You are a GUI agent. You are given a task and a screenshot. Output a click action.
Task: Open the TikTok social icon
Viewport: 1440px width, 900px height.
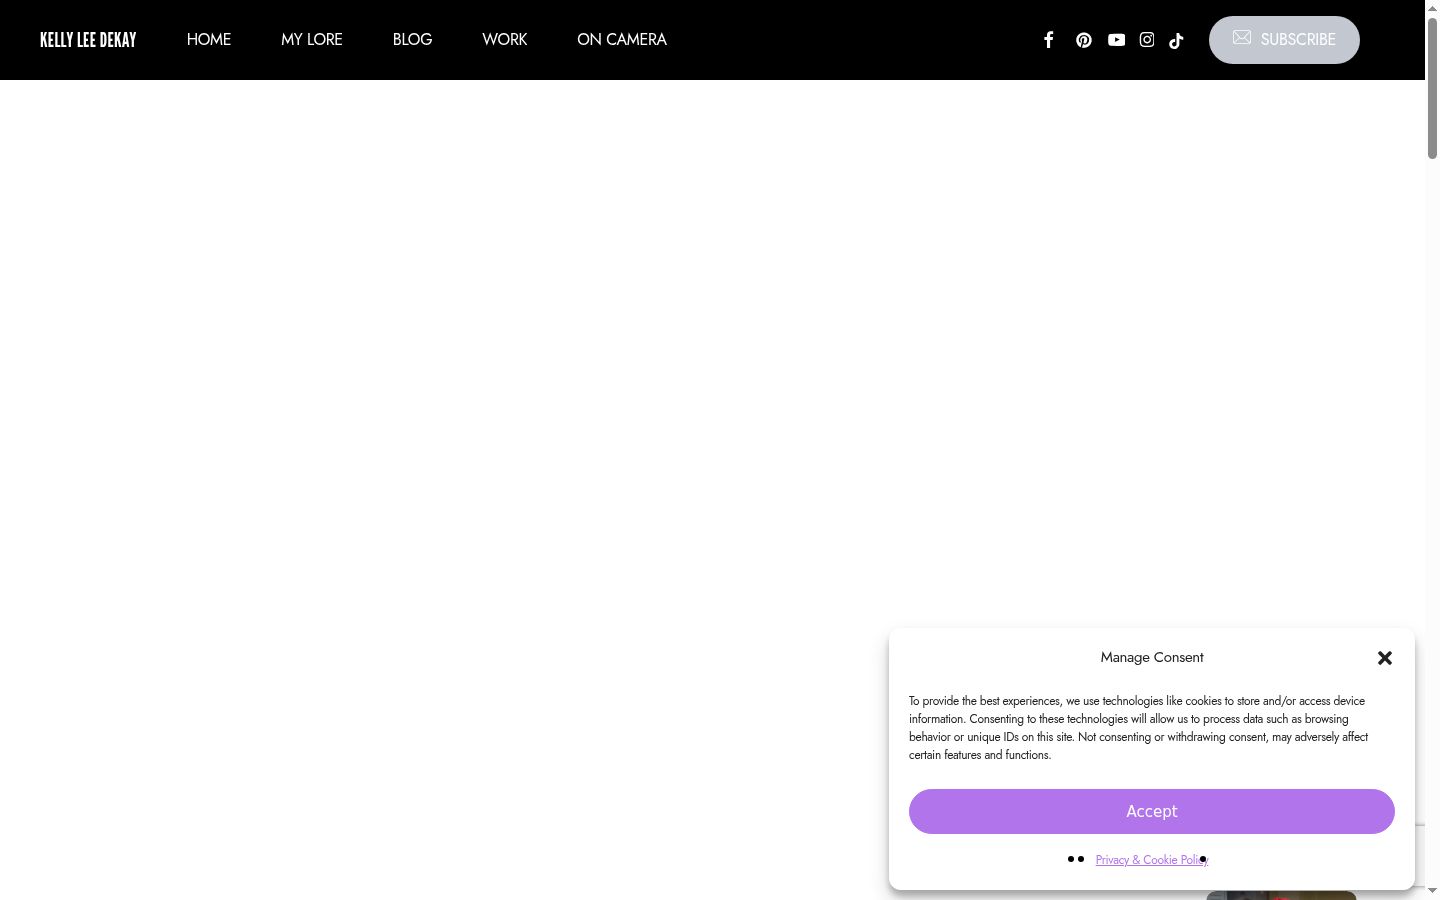1177,40
